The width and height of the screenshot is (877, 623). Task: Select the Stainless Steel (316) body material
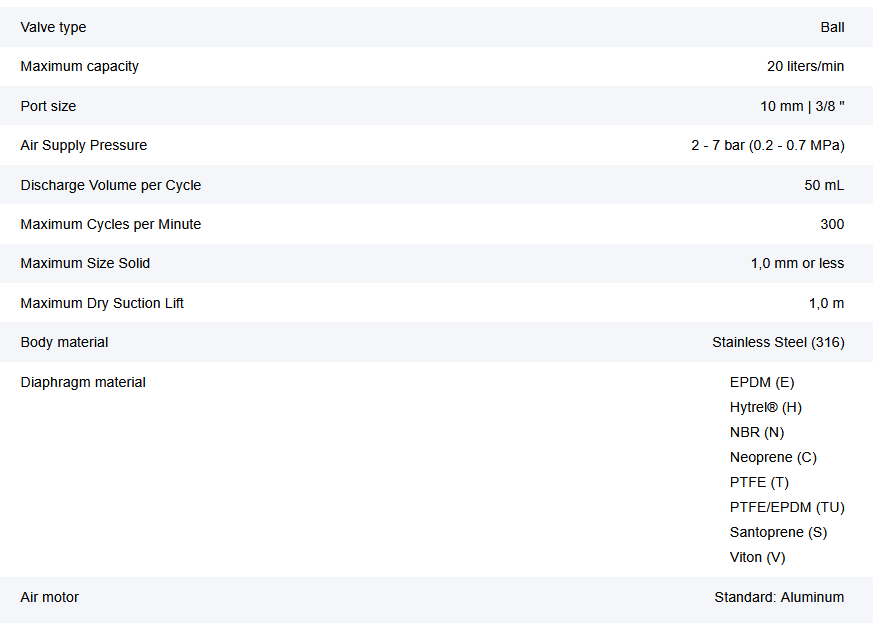pos(778,342)
